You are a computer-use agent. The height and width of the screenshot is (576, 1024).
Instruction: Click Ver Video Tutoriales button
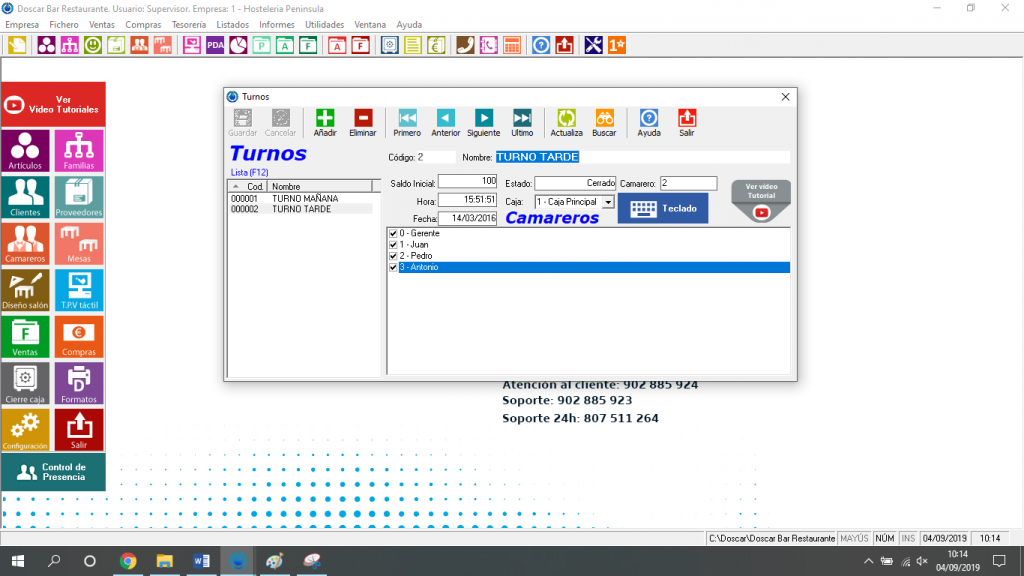[54, 104]
